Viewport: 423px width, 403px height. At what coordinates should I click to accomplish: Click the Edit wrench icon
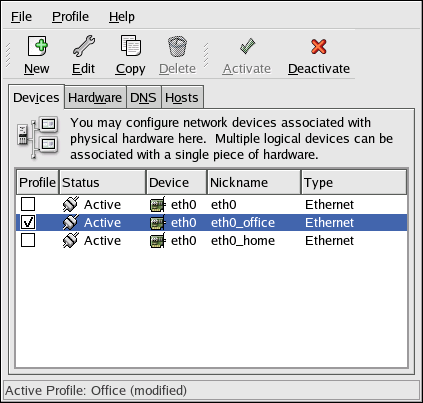tap(84, 46)
